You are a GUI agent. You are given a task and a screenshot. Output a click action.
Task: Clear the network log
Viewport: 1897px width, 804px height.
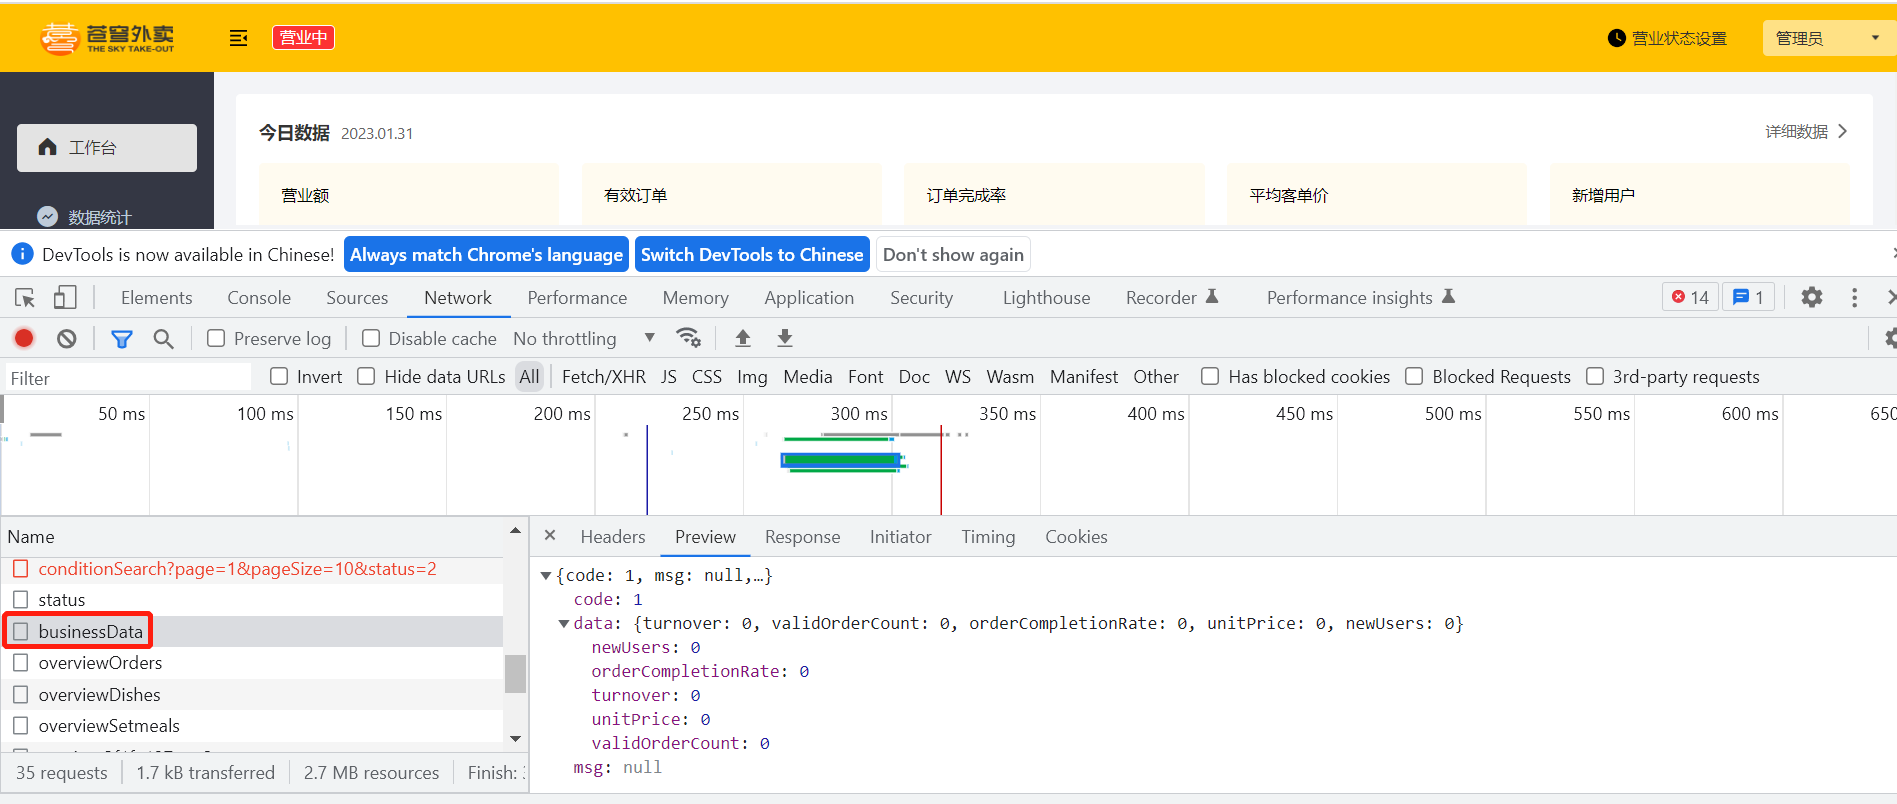pyautogui.click(x=67, y=339)
